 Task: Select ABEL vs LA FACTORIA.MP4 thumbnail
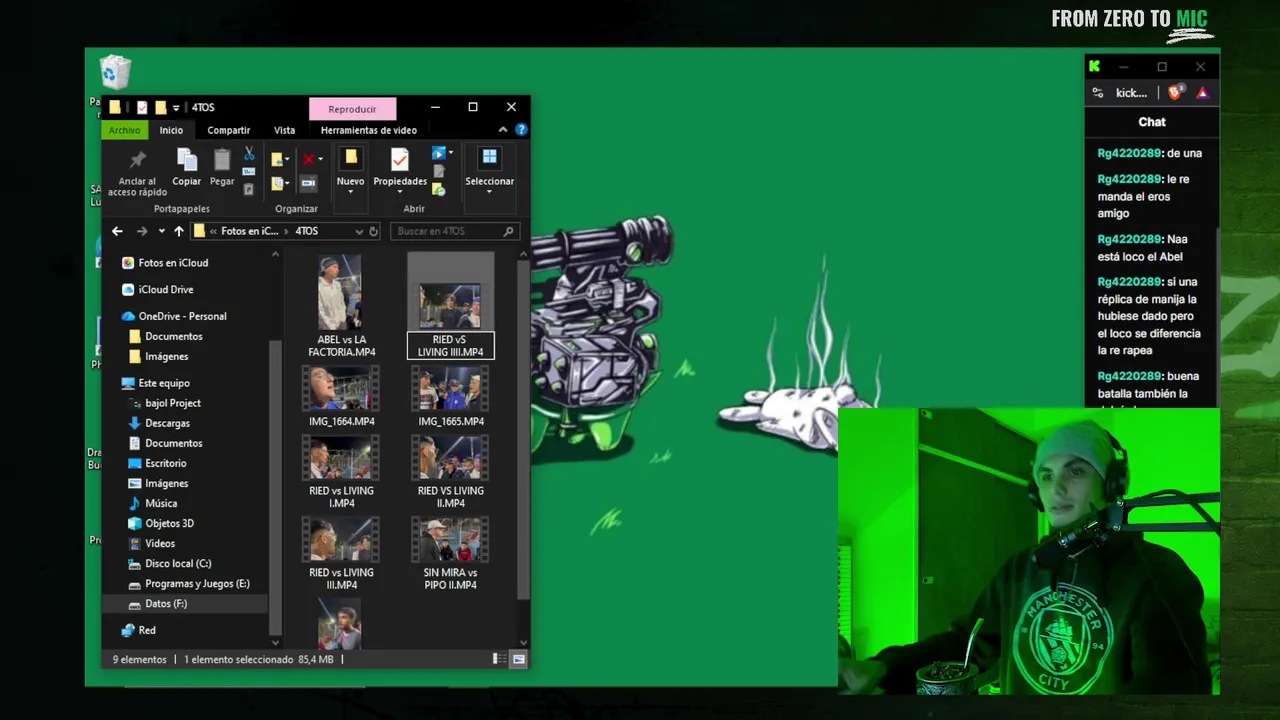pyautogui.click(x=340, y=292)
